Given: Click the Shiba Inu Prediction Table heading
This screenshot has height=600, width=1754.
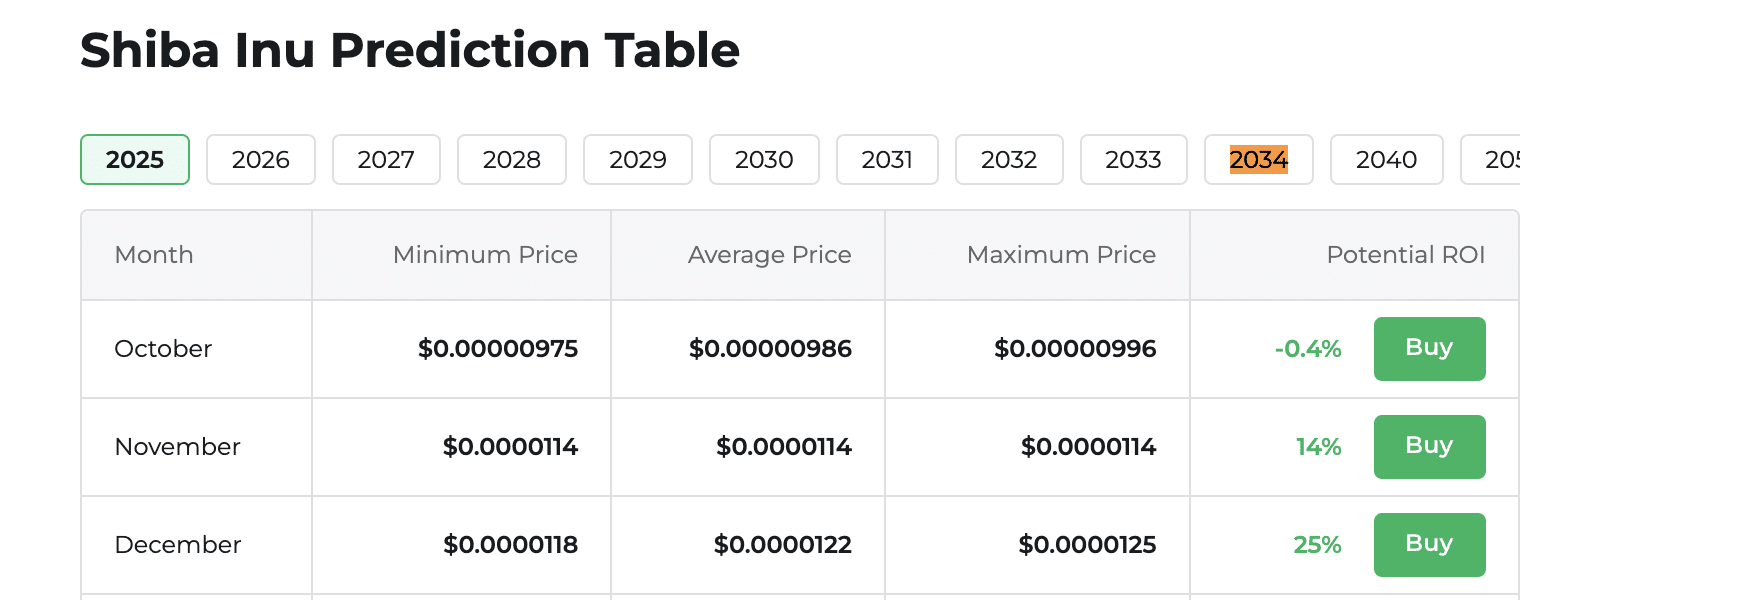Looking at the screenshot, I should coord(409,50).
